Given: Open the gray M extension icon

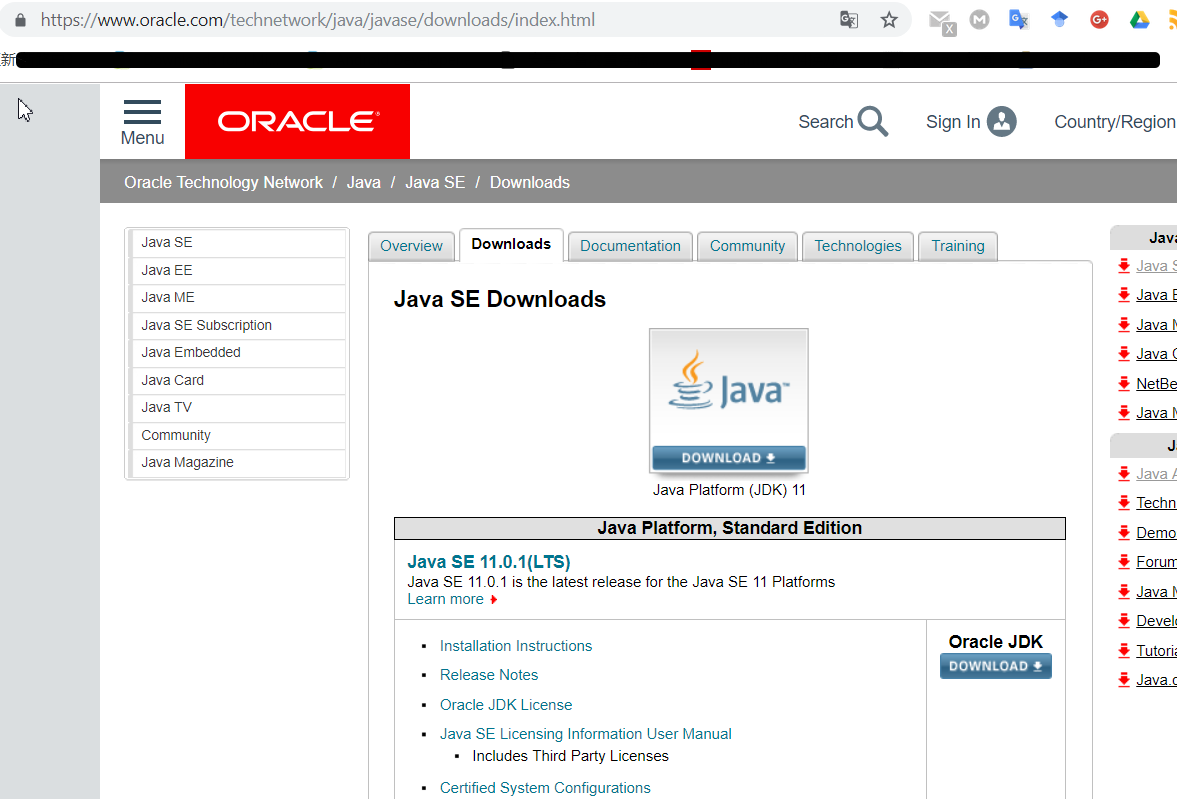Looking at the screenshot, I should tap(980, 20).
